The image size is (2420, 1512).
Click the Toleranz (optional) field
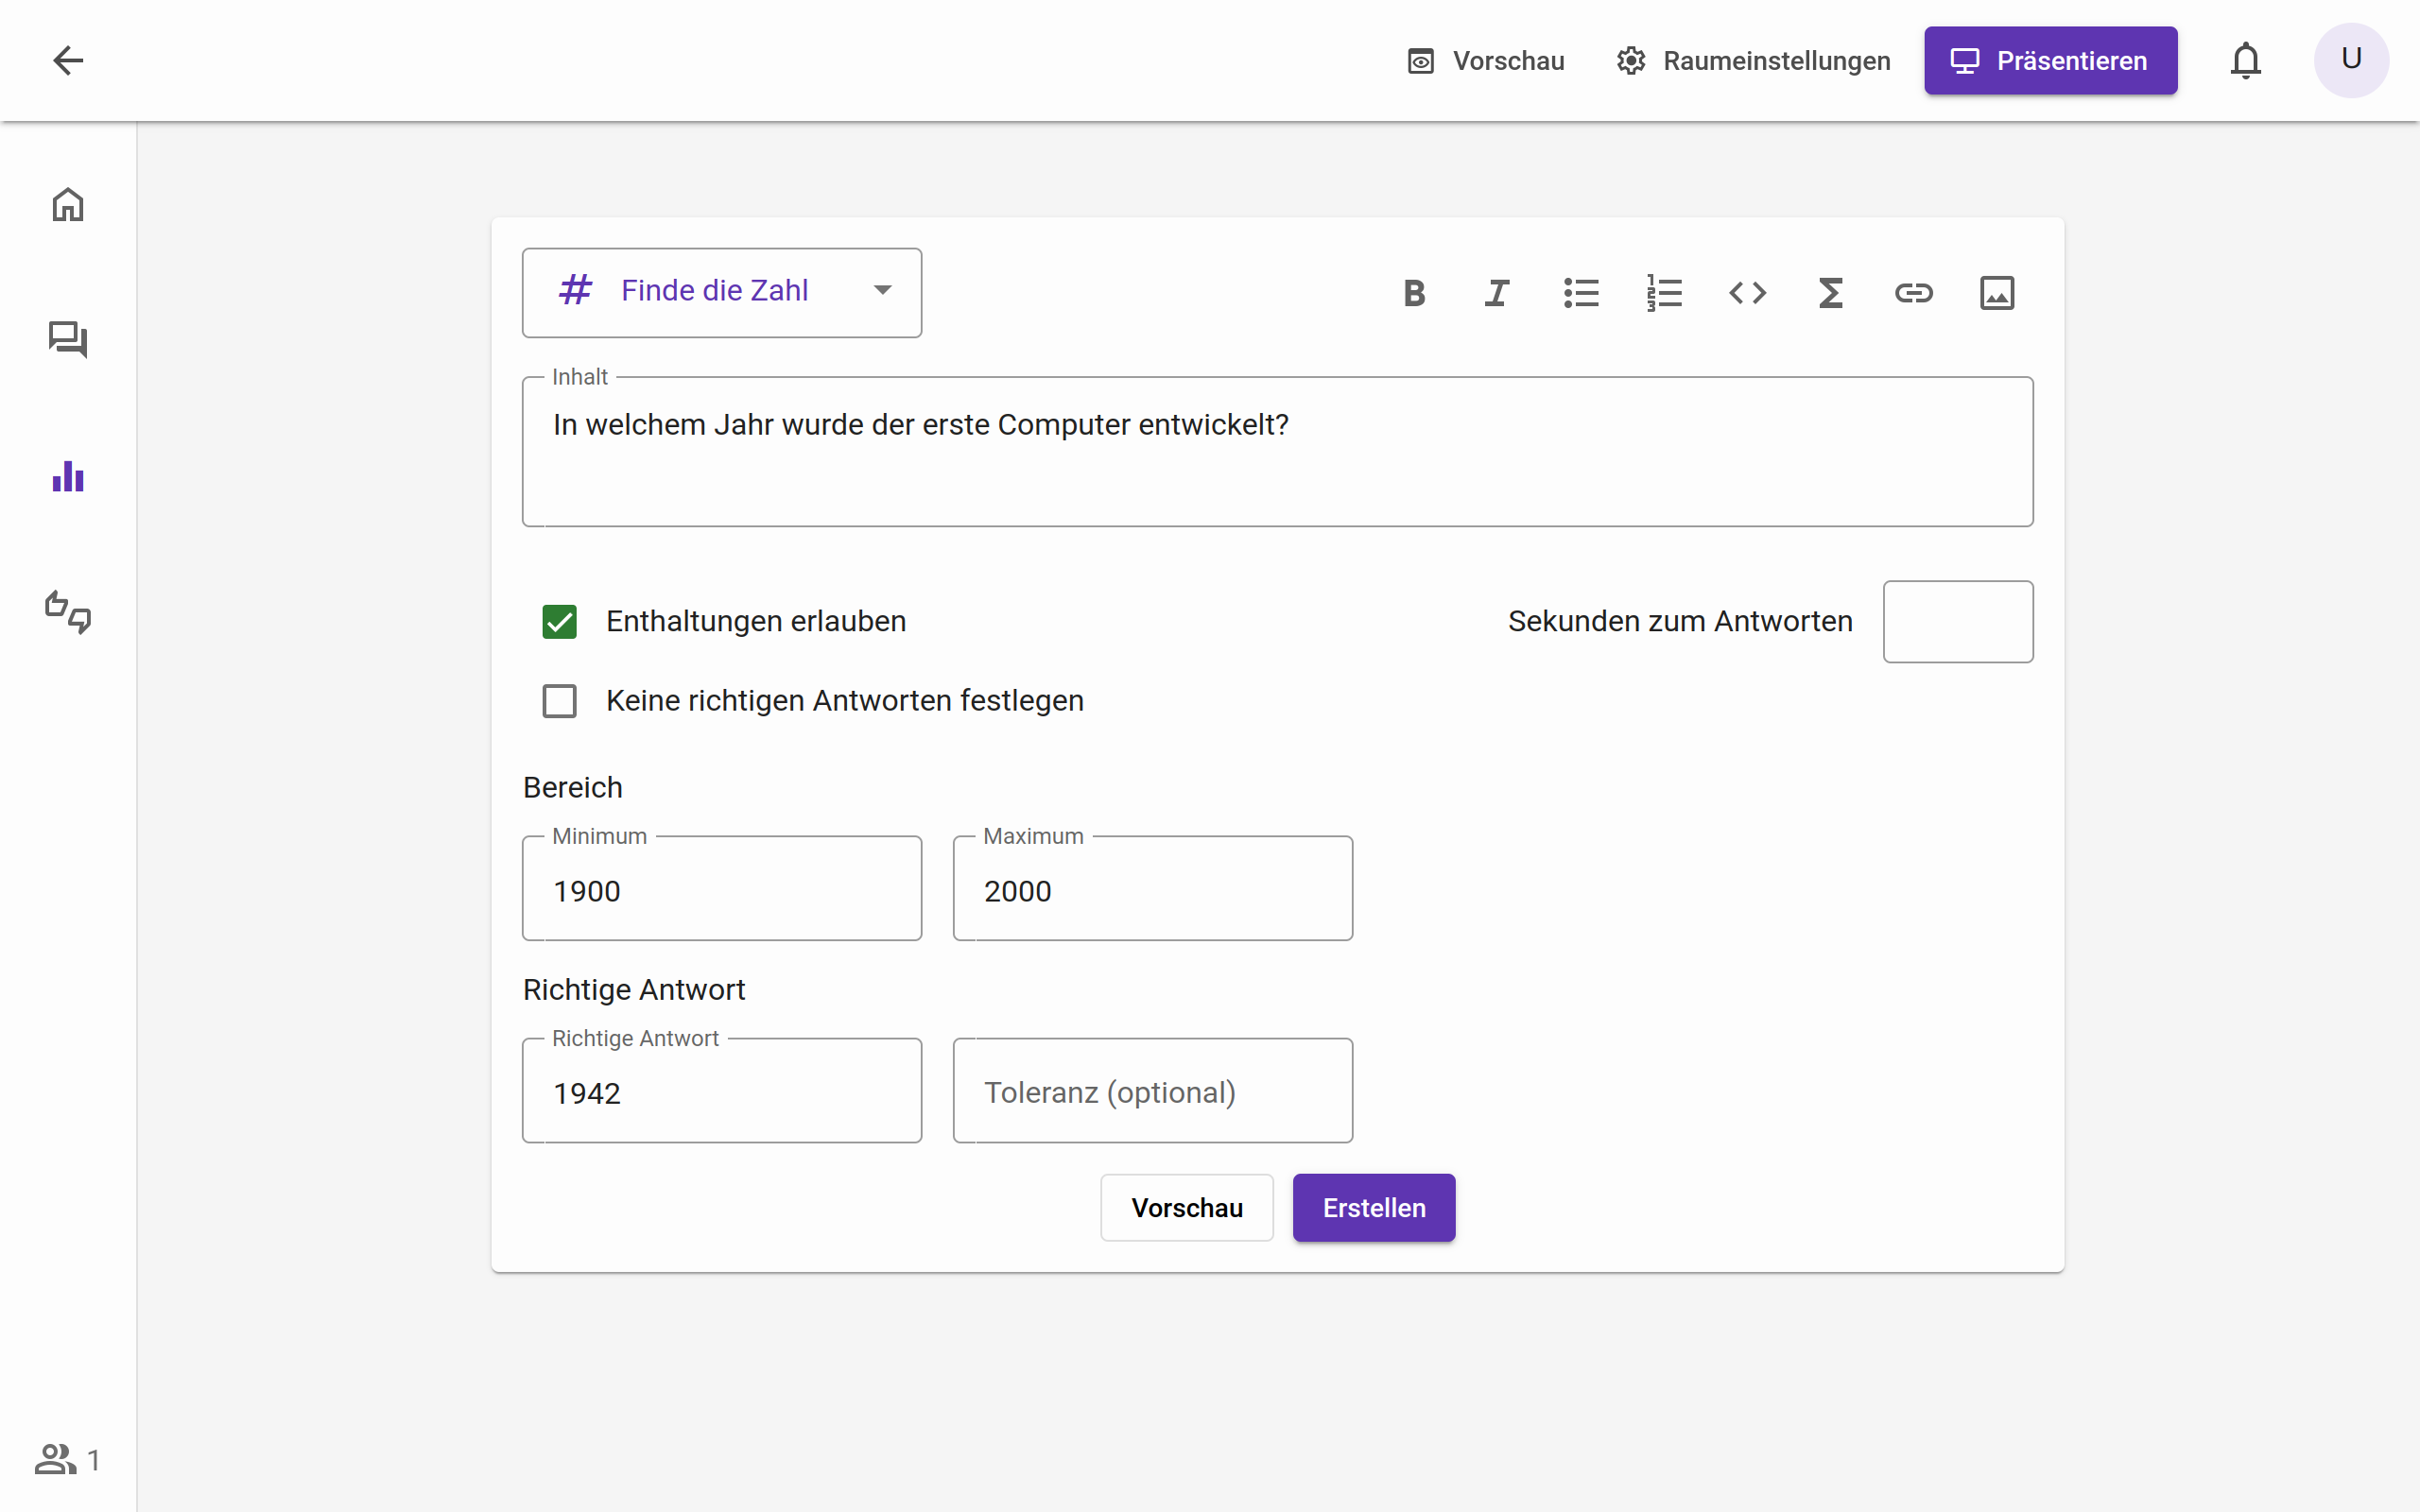tap(1152, 1091)
